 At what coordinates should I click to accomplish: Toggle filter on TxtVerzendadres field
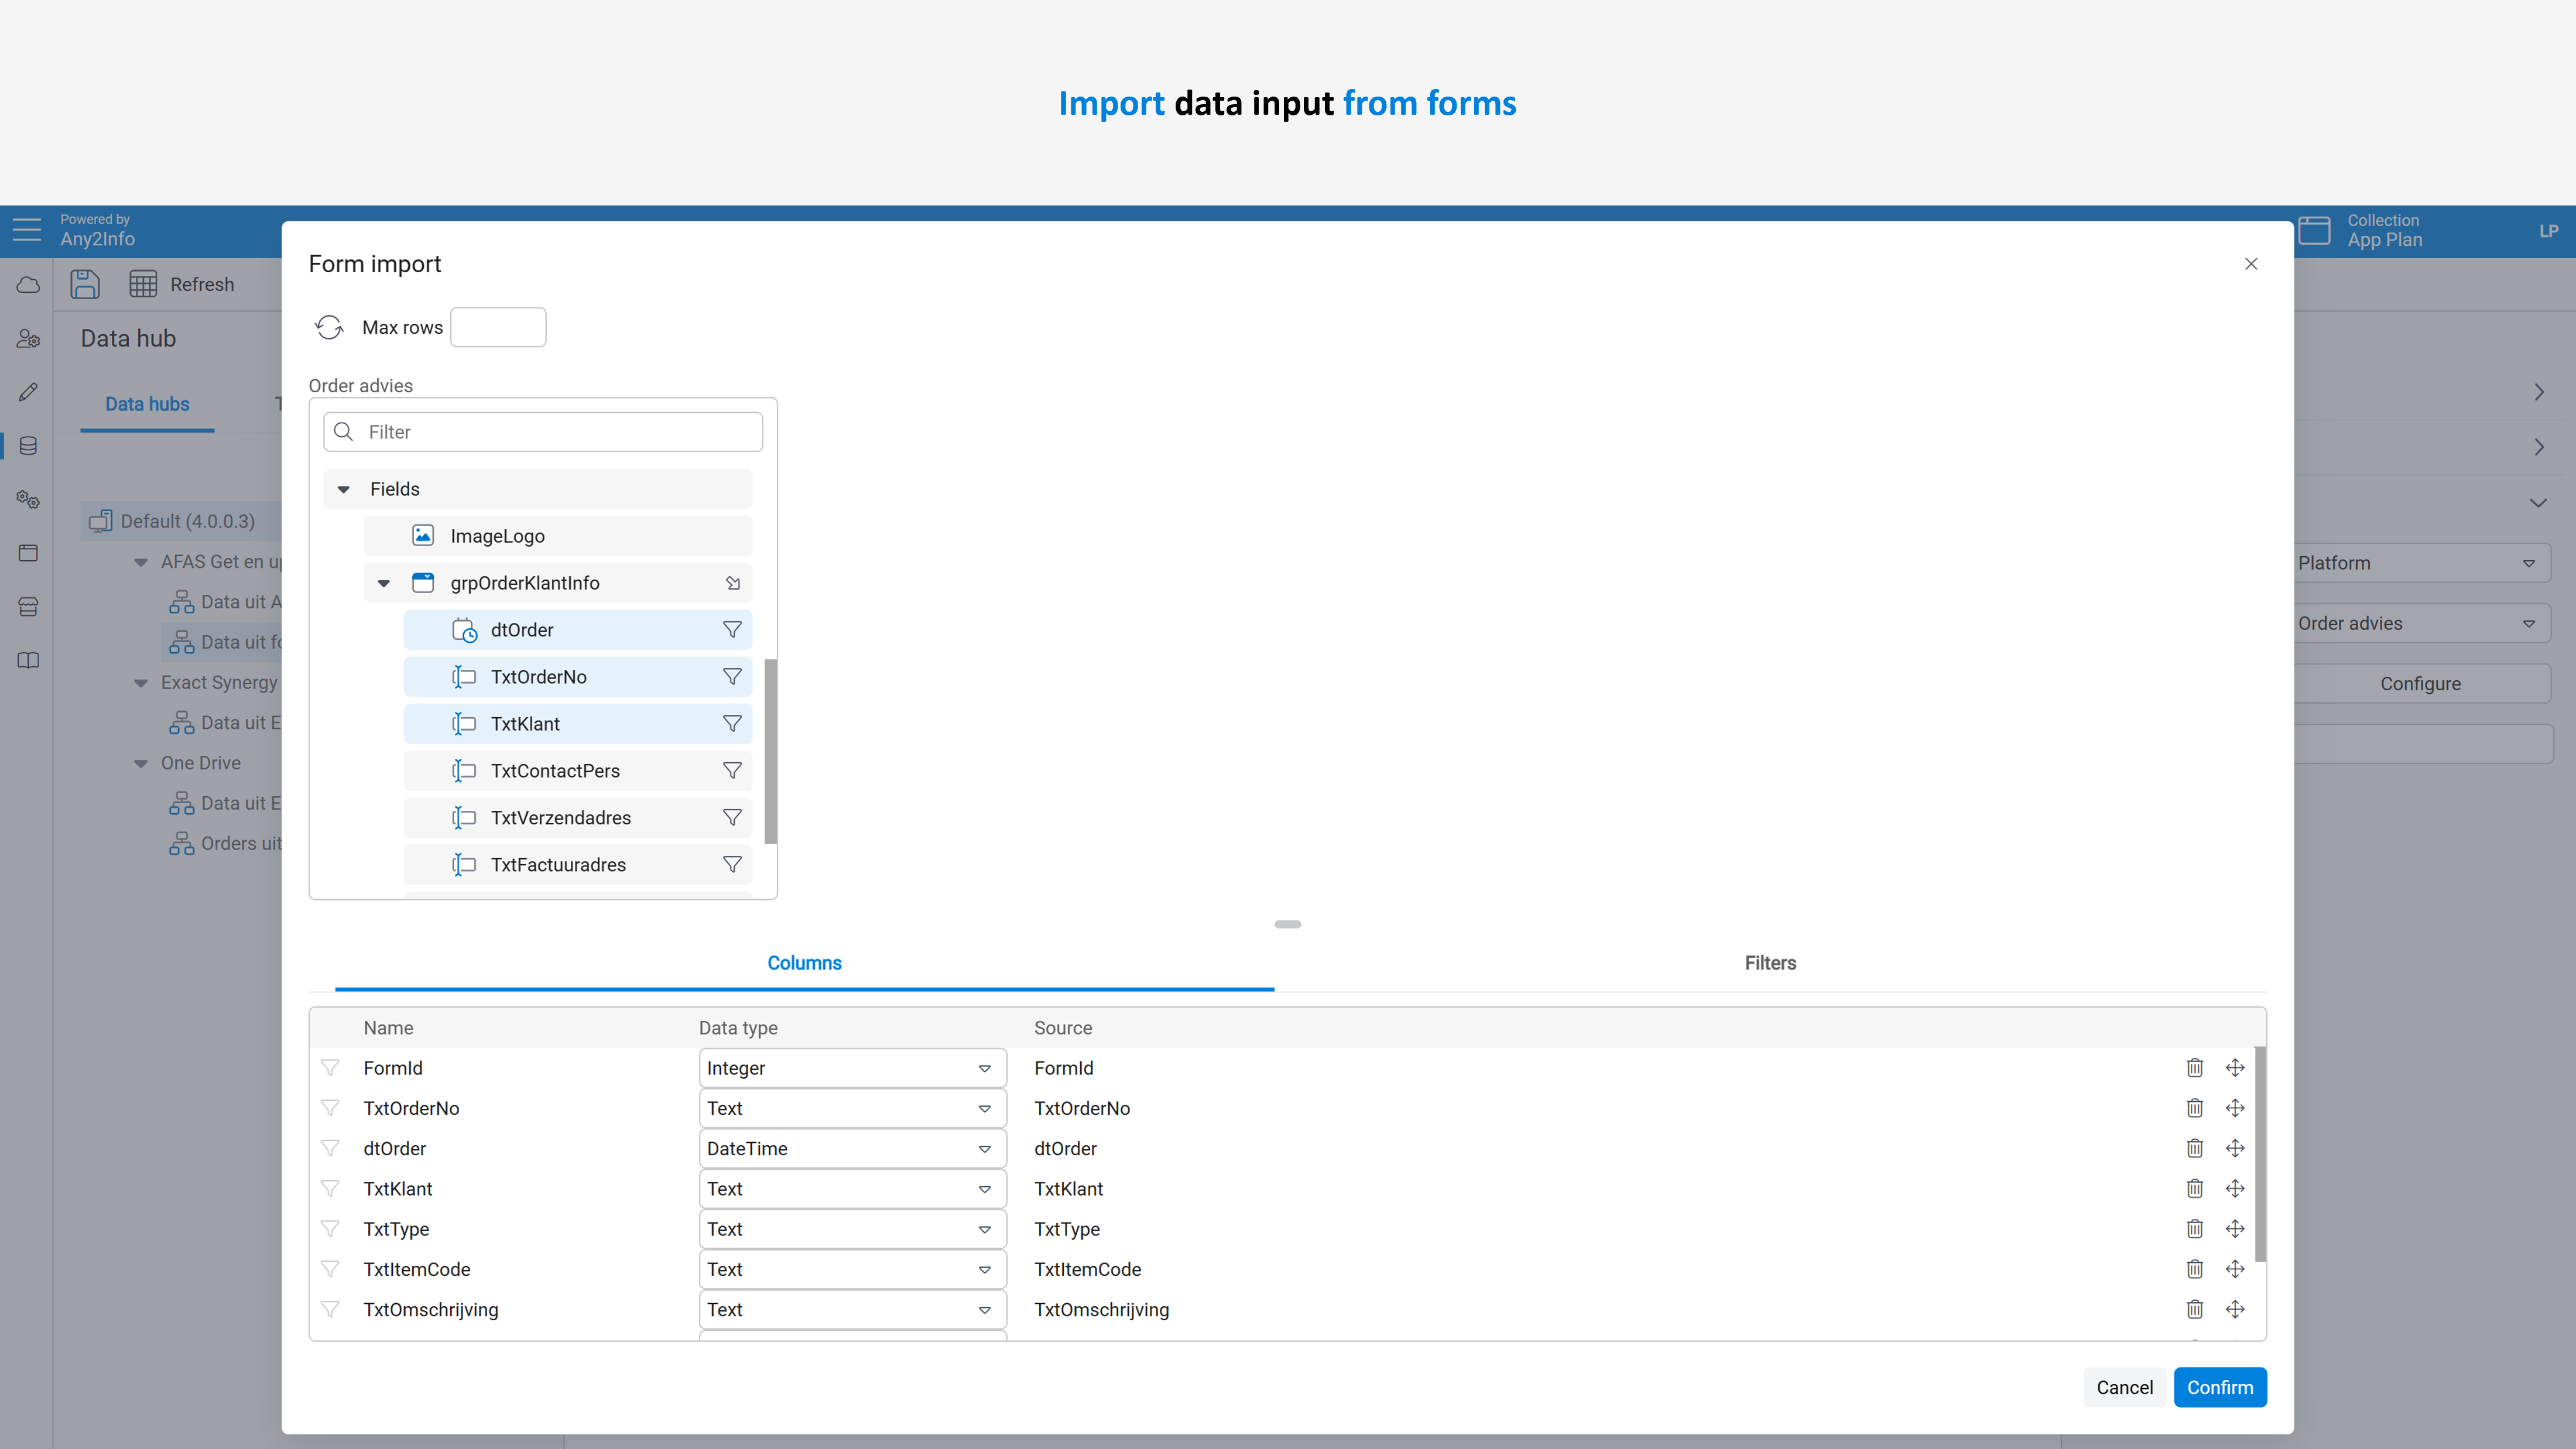point(732,818)
